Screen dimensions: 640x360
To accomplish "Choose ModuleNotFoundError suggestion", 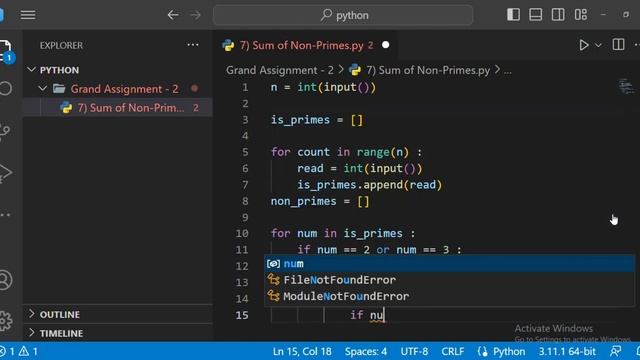I will pos(449,296).
